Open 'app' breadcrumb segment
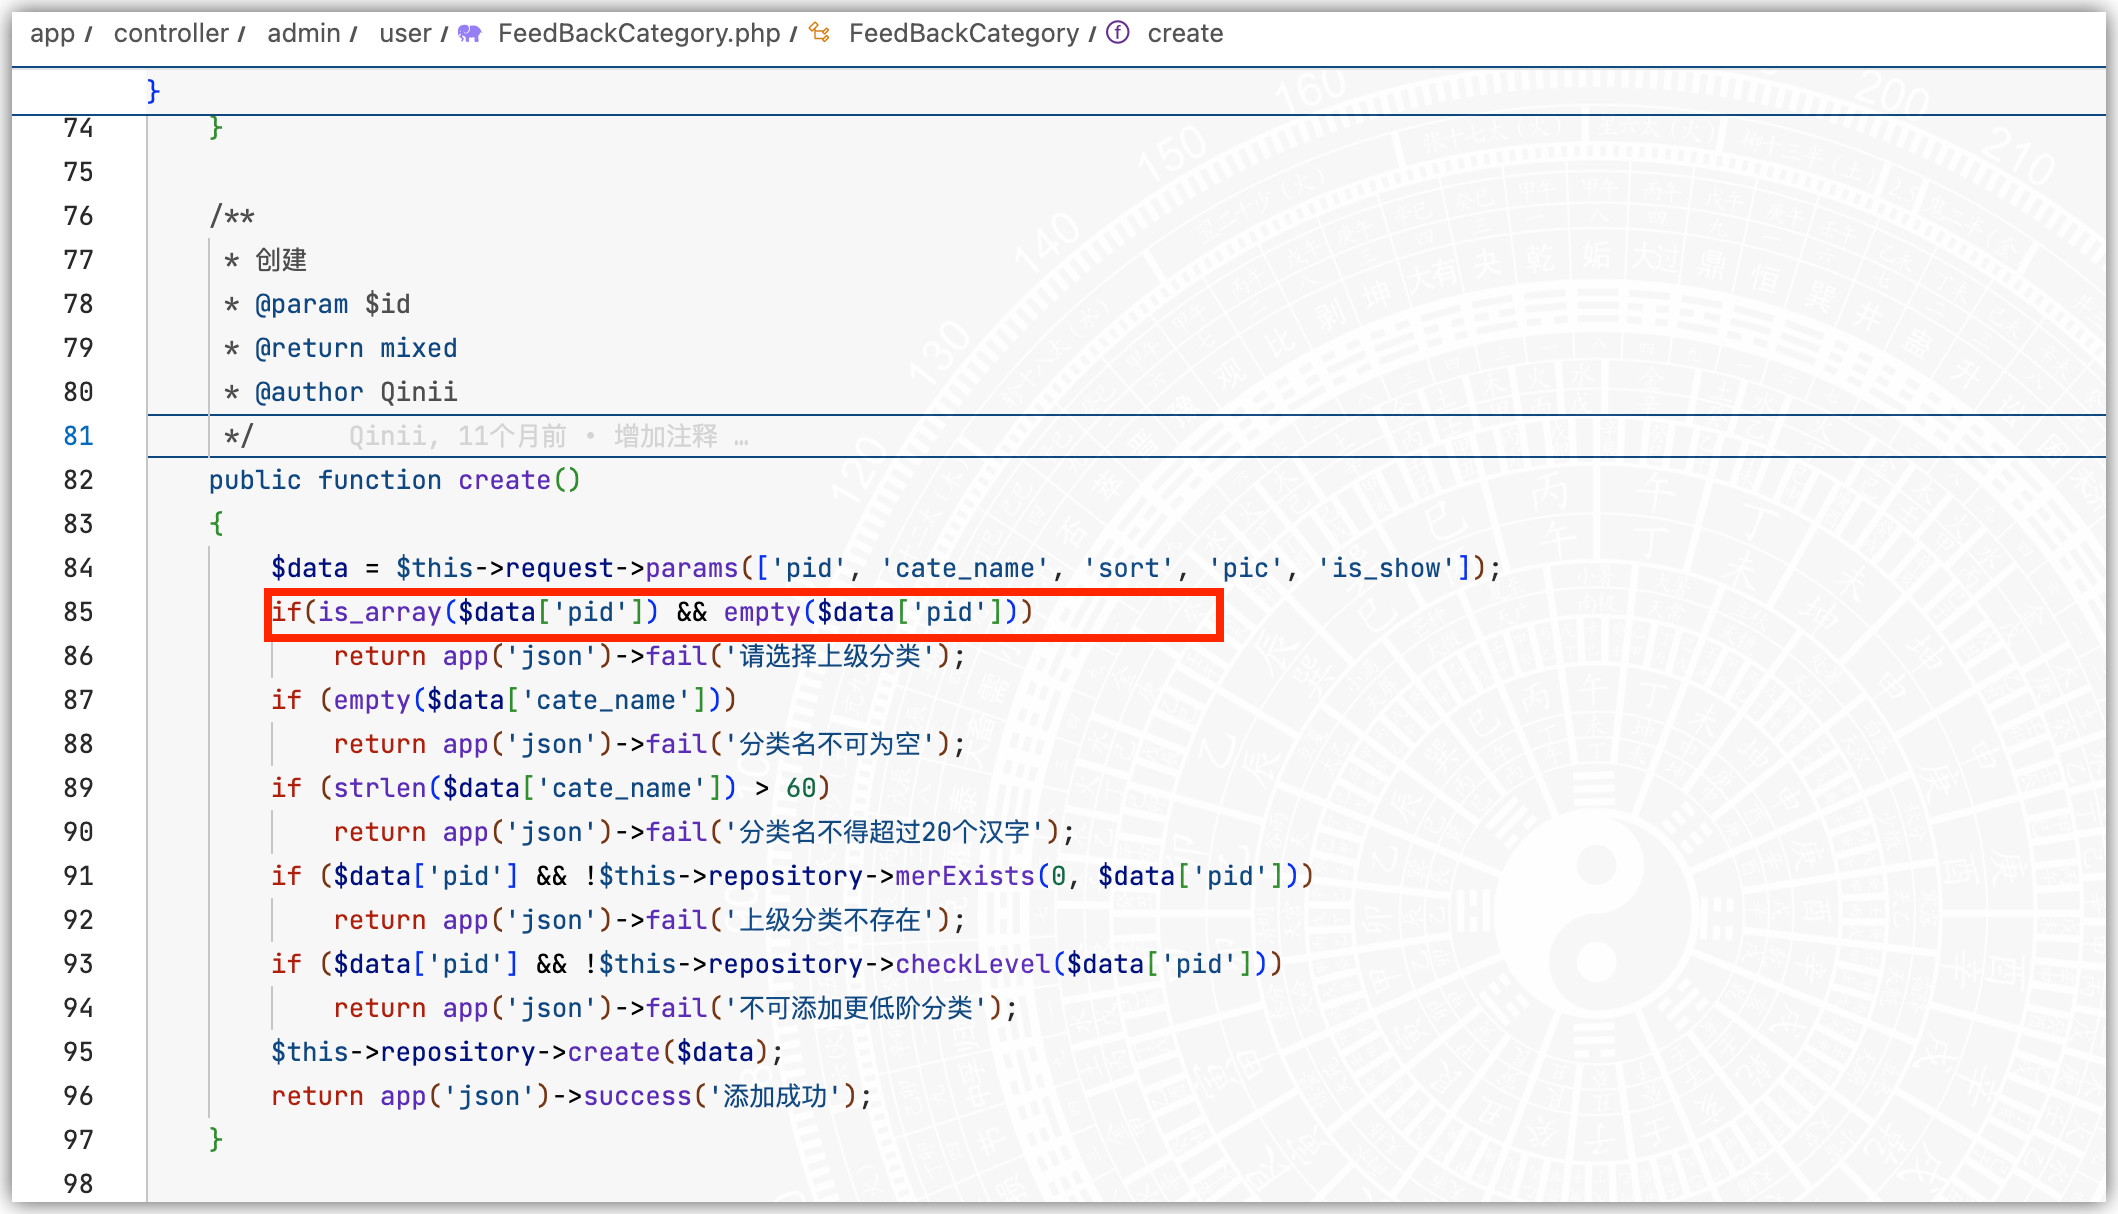 52,33
